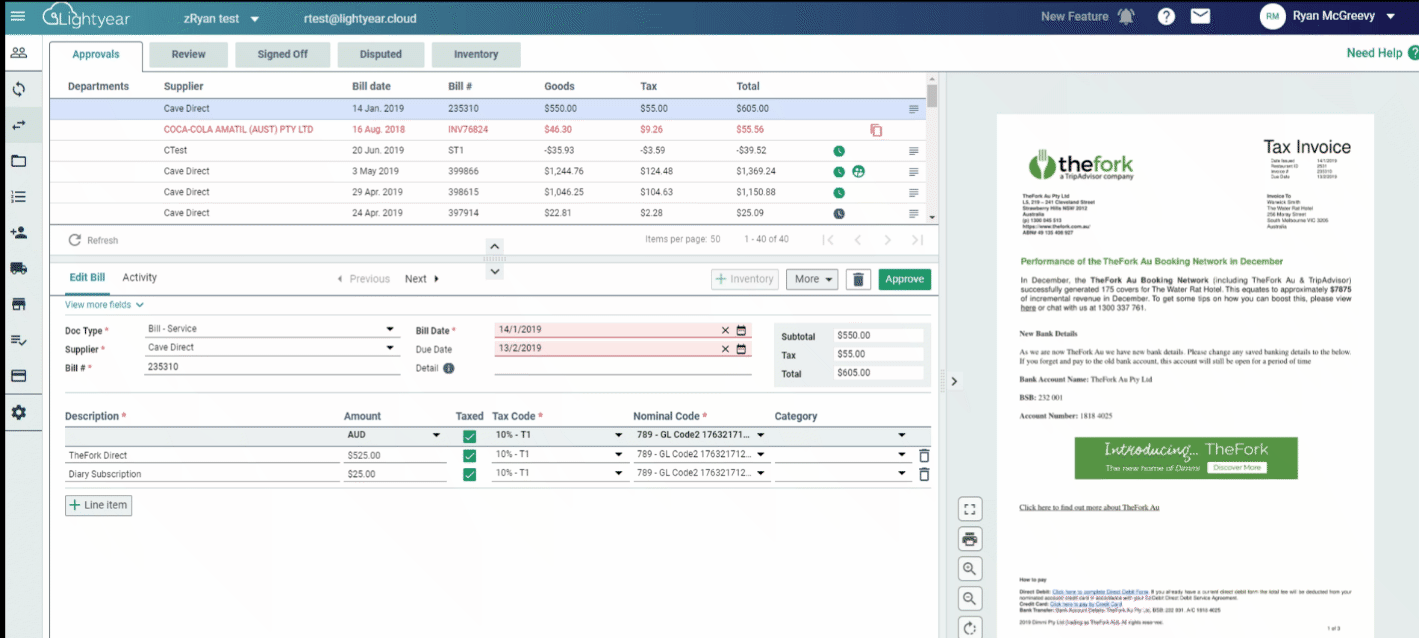
Task: Click the green clock icon on CTest row
Action: 839,151
